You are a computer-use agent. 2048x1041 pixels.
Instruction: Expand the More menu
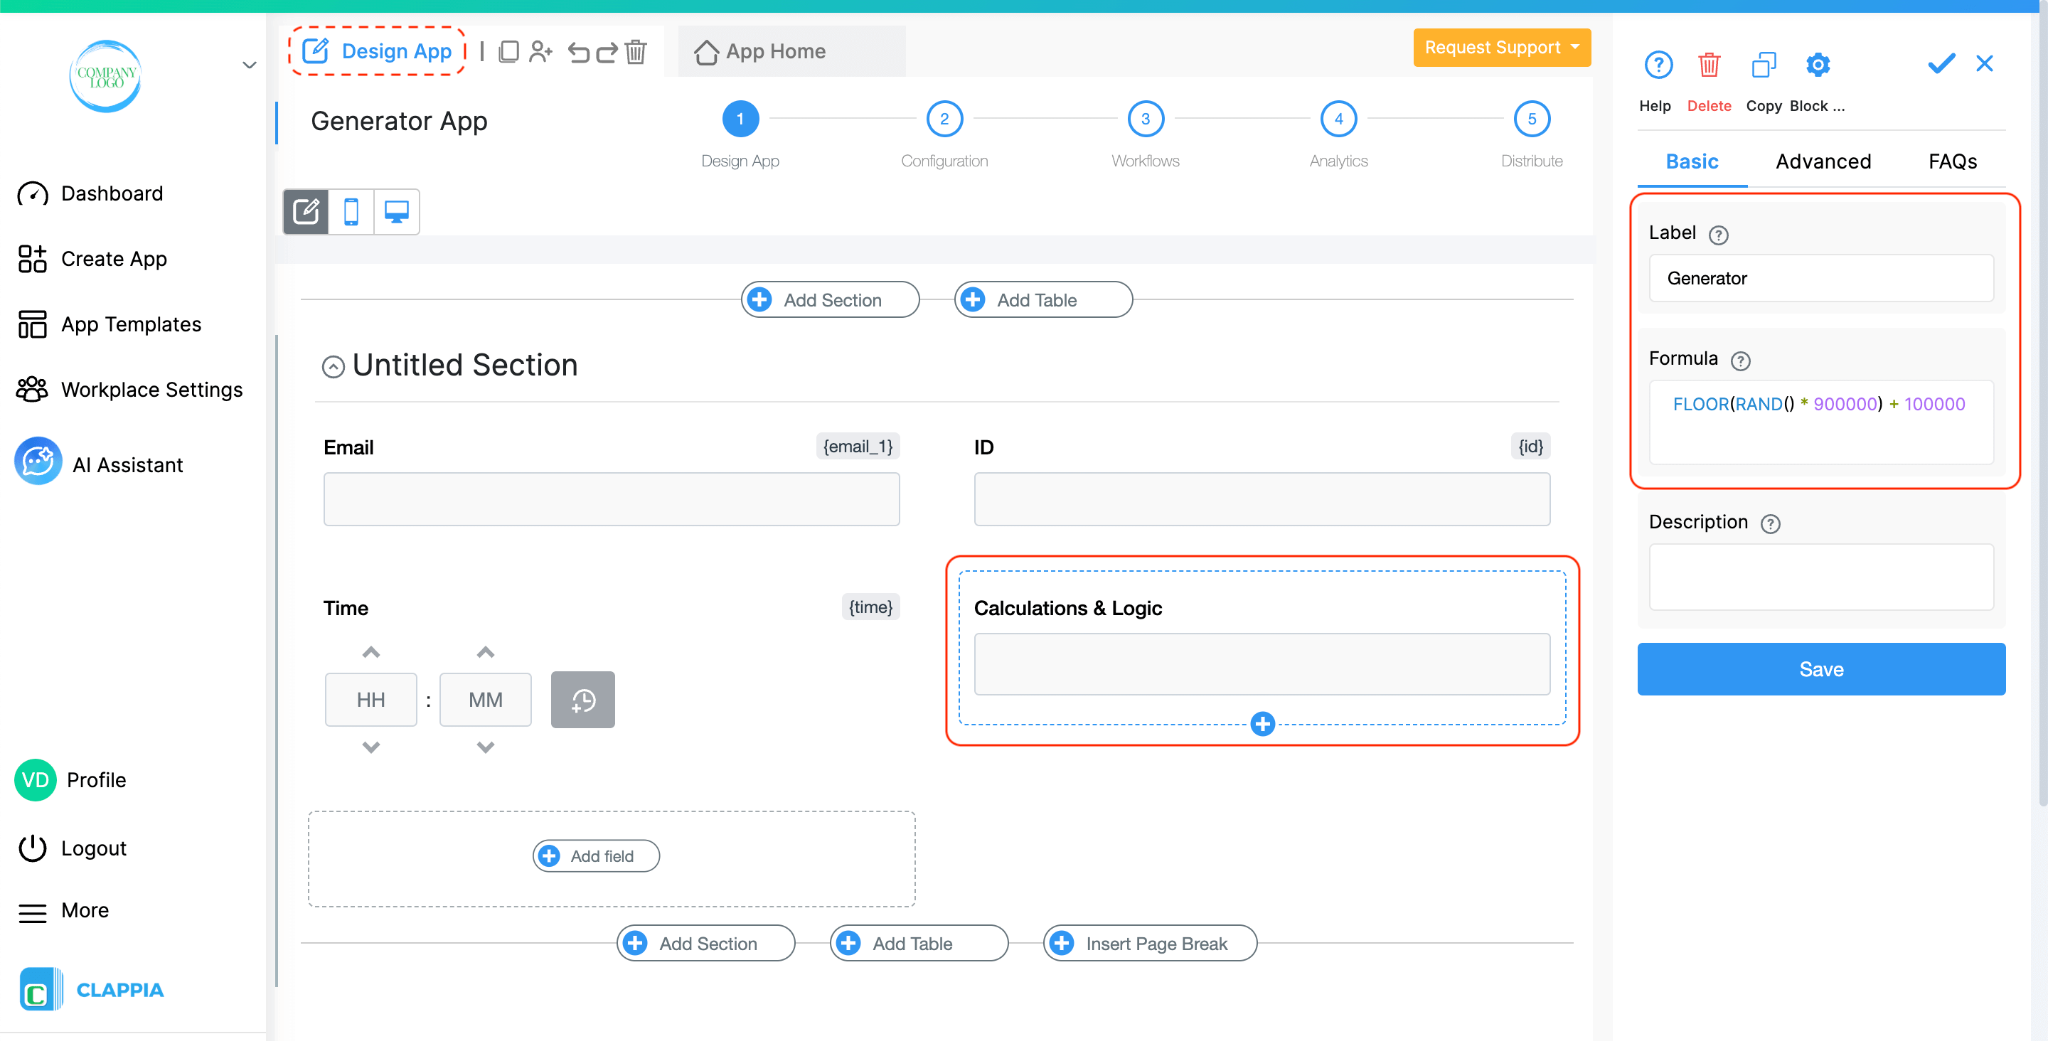(x=63, y=911)
